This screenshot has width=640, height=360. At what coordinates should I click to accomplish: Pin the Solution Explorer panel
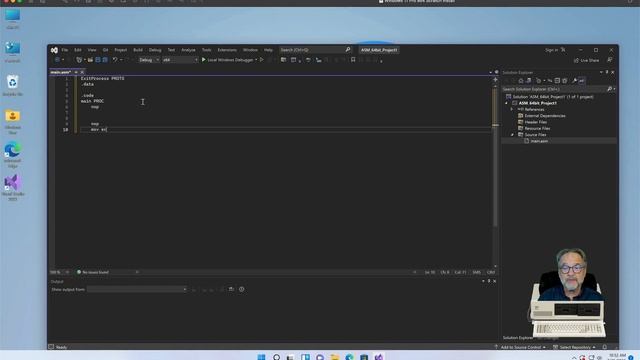(607, 72)
